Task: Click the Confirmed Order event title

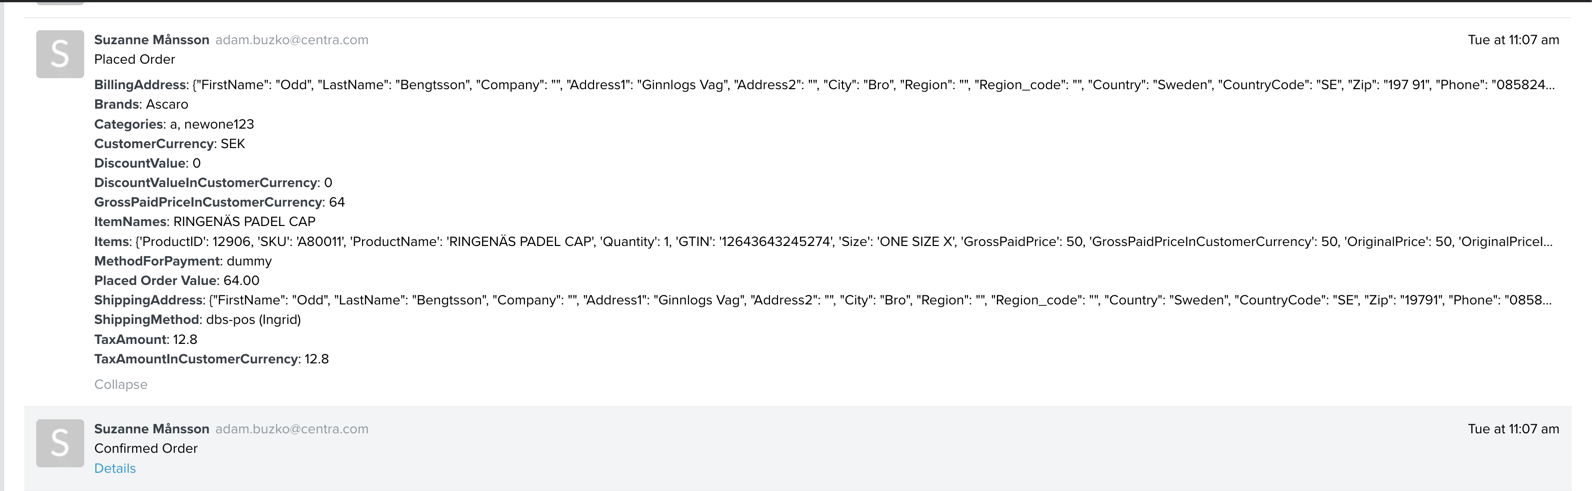Action: (x=146, y=449)
